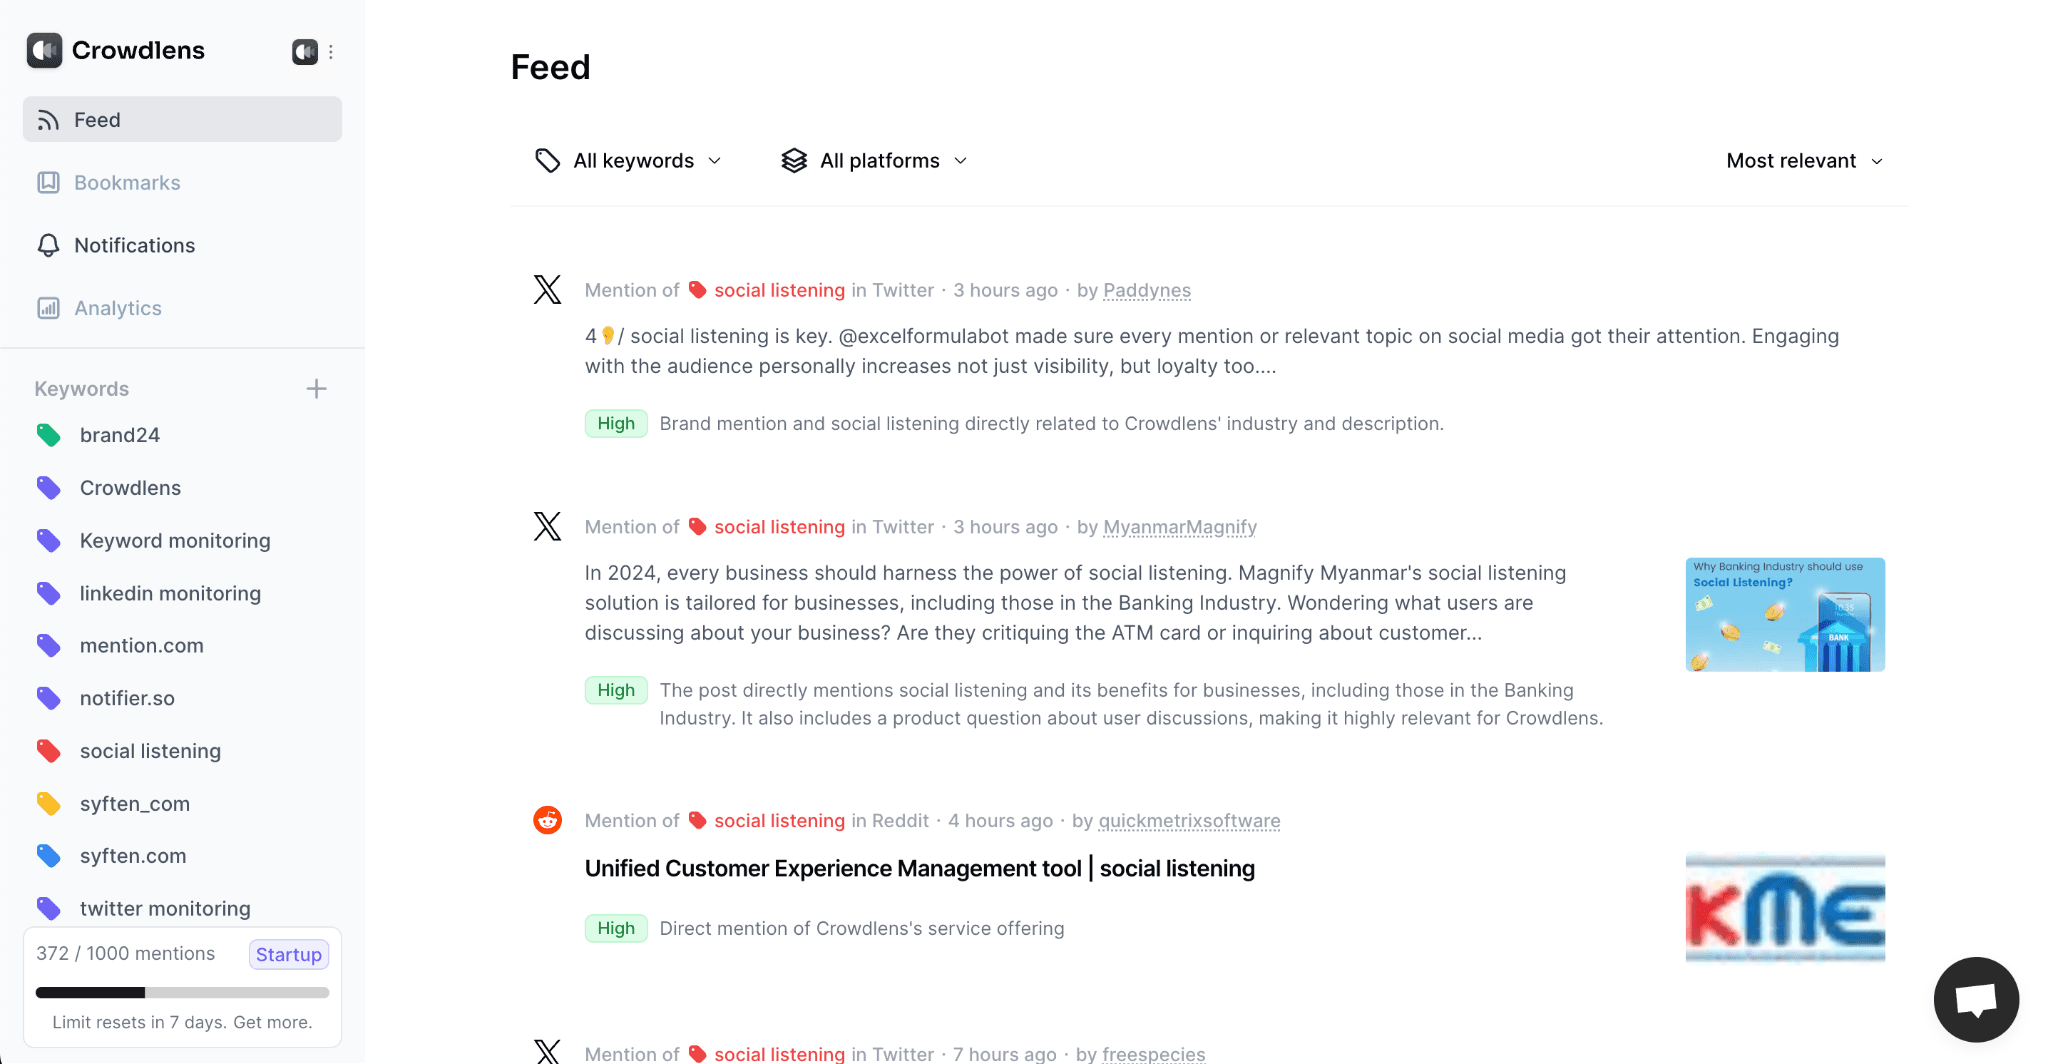The image size is (2048, 1064).
Task: Select the Feed navigation item
Action: coord(97,120)
